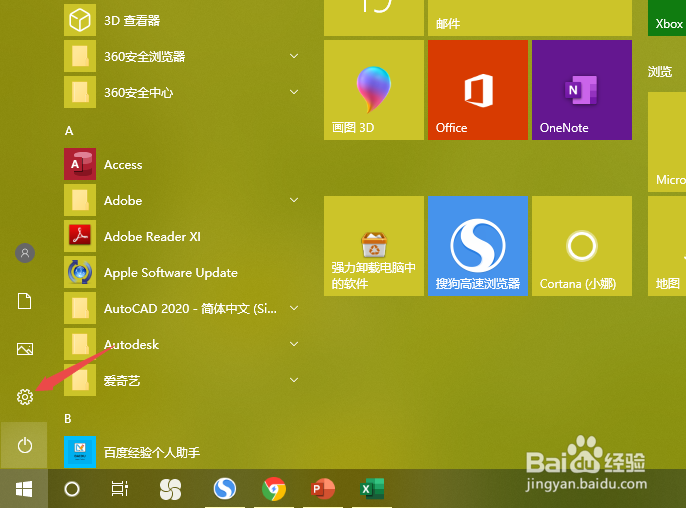Viewport: 686px width, 508px height.
Task: Open Task View in taskbar
Action: pyautogui.click(x=119, y=489)
